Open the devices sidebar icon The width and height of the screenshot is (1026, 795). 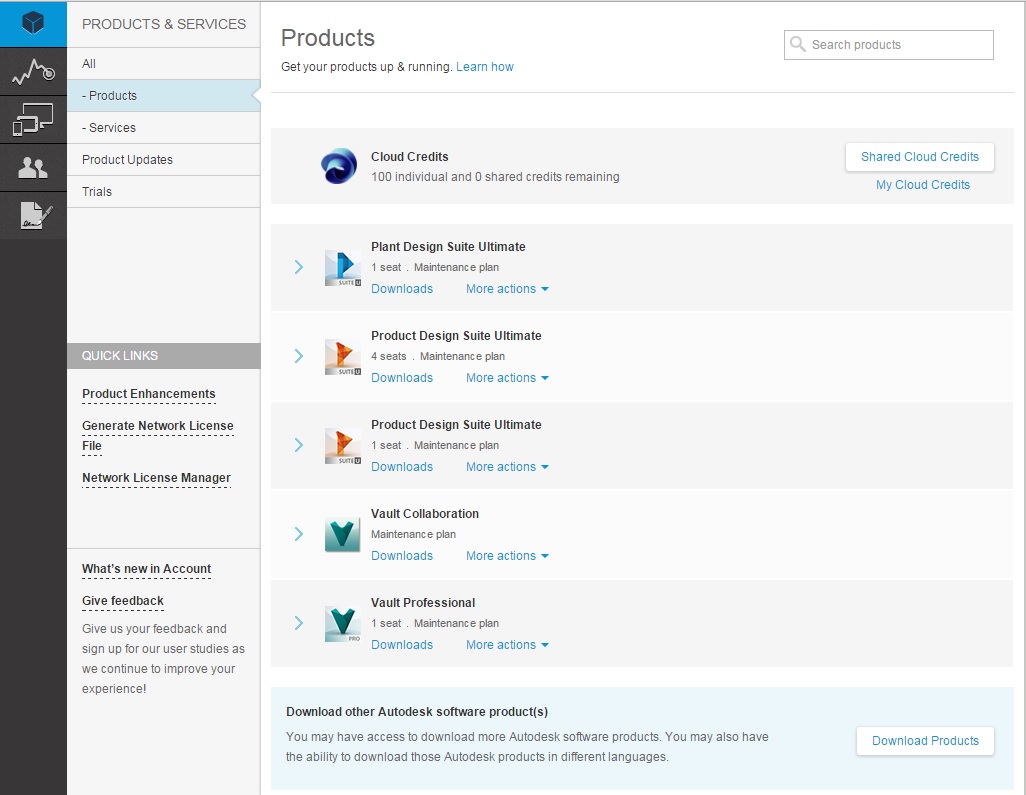[x=33, y=120]
